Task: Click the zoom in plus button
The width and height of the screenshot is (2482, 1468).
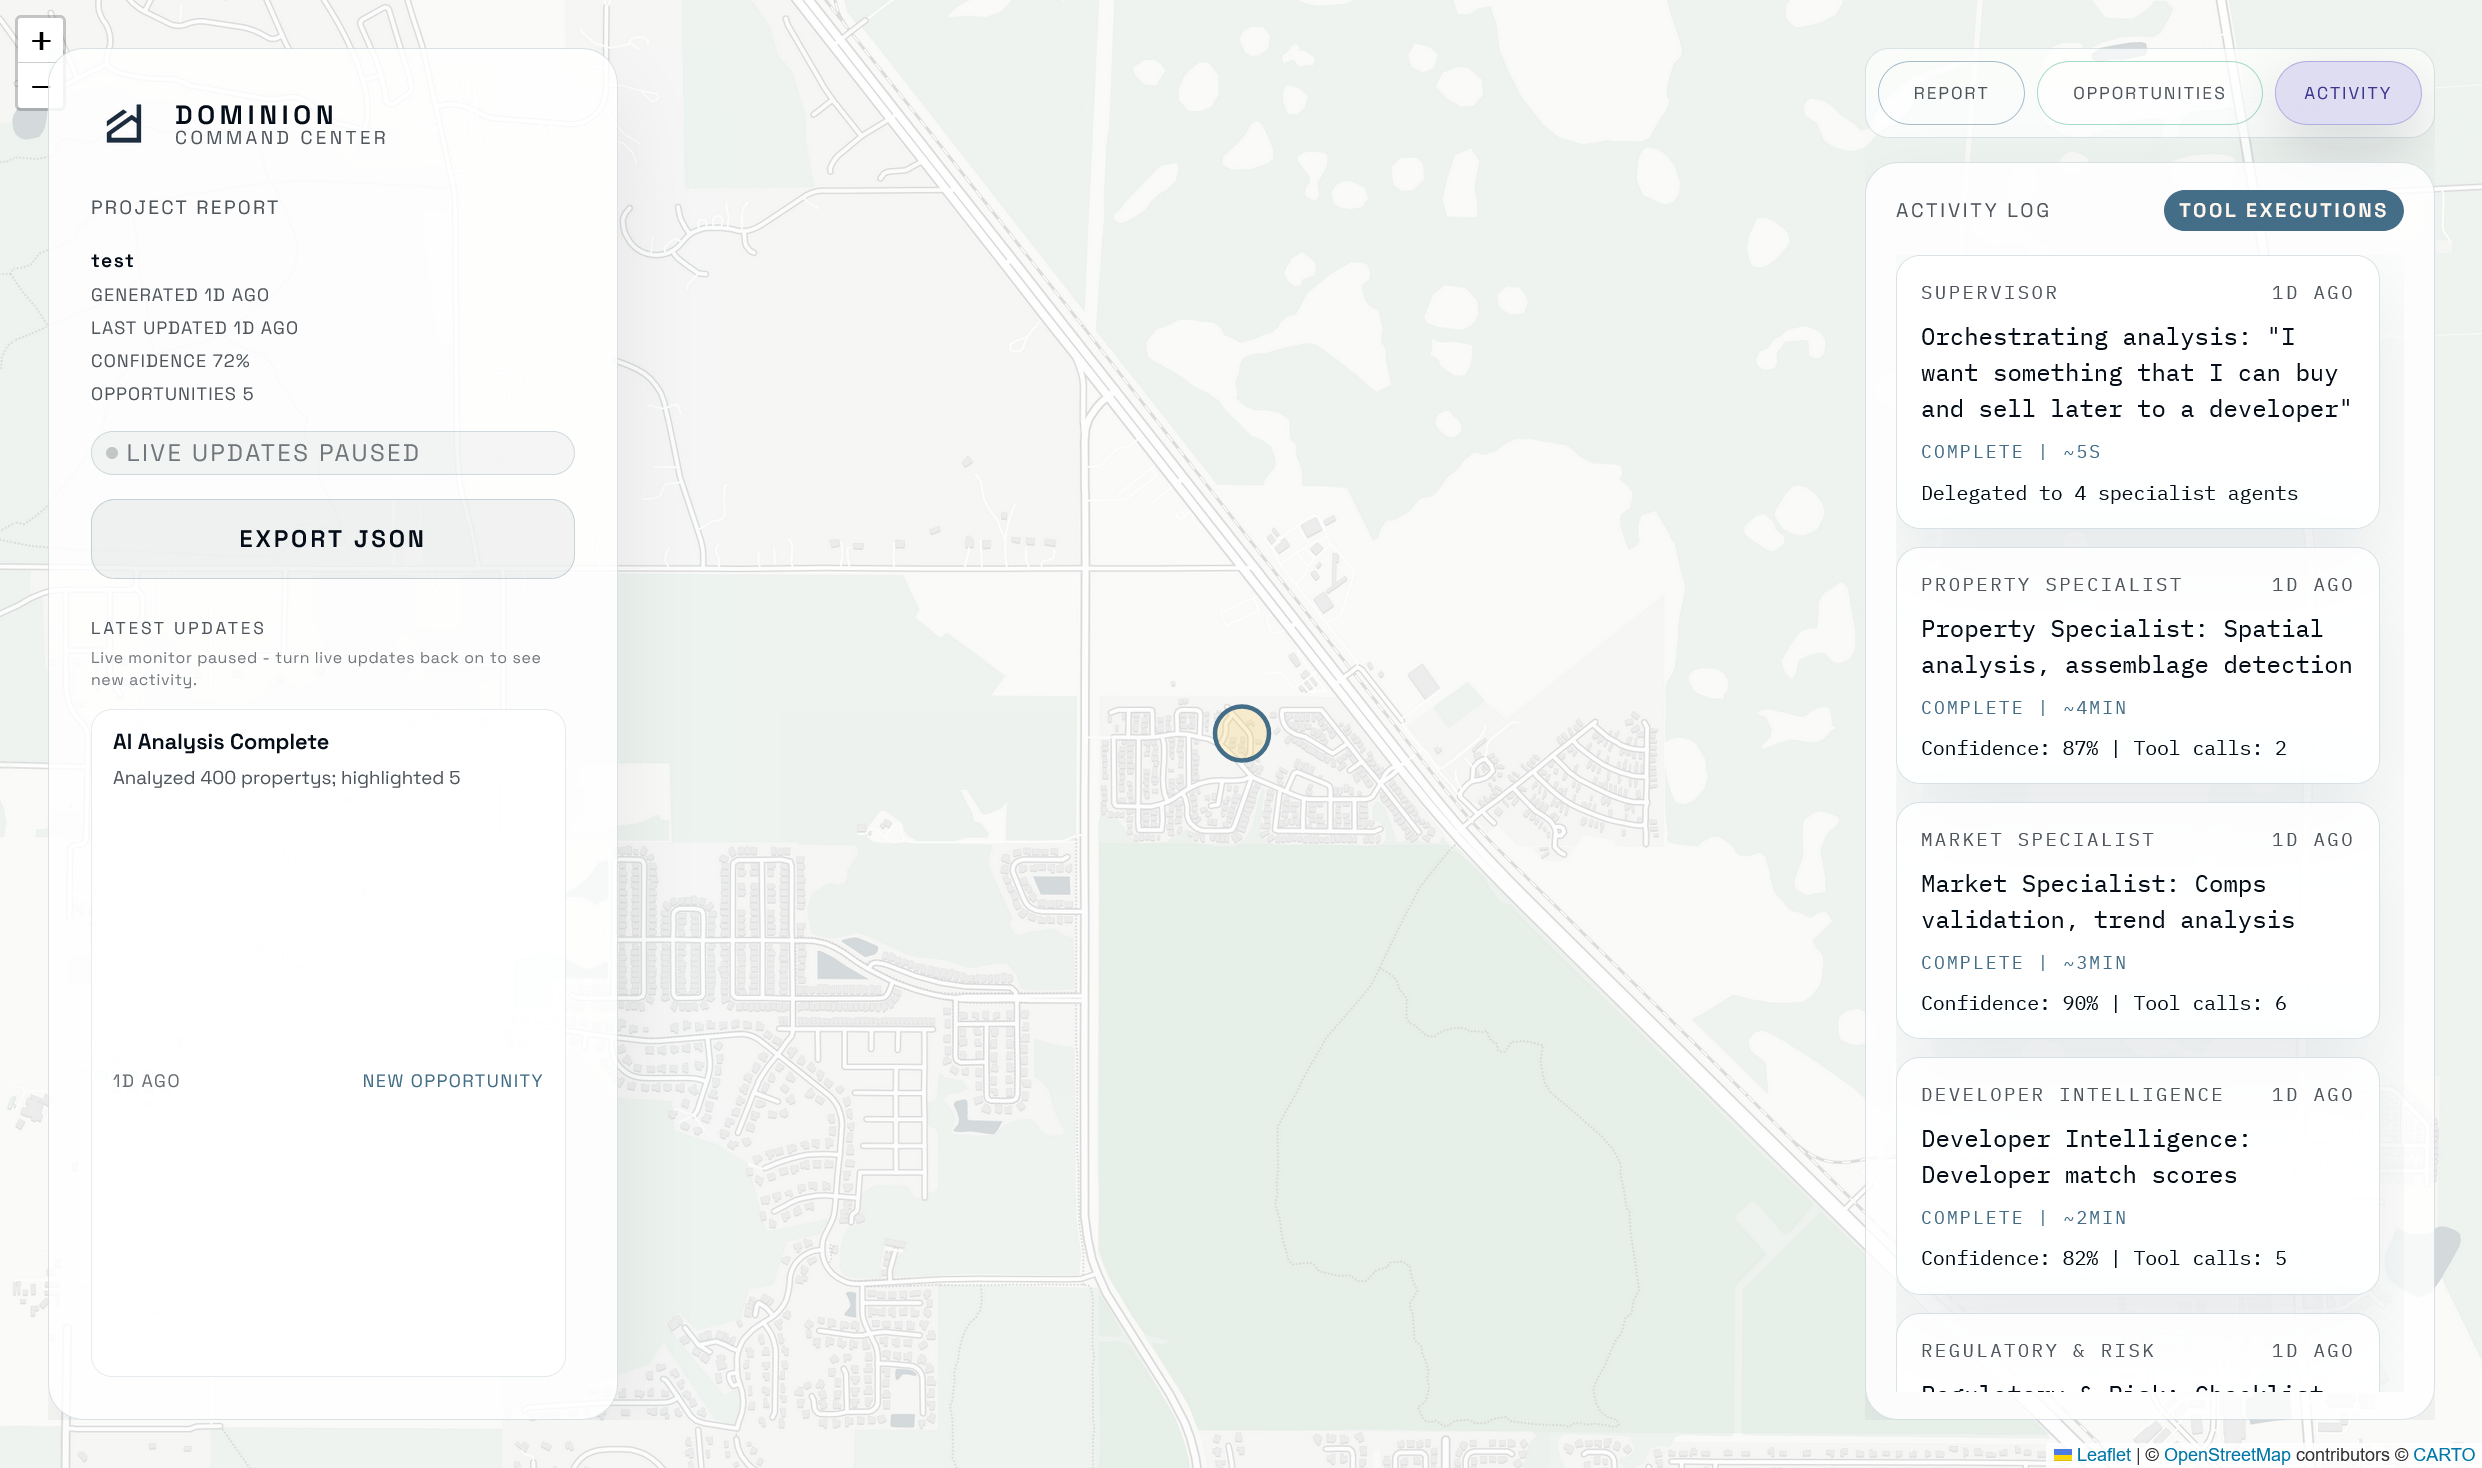Action: tap(40, 41)
